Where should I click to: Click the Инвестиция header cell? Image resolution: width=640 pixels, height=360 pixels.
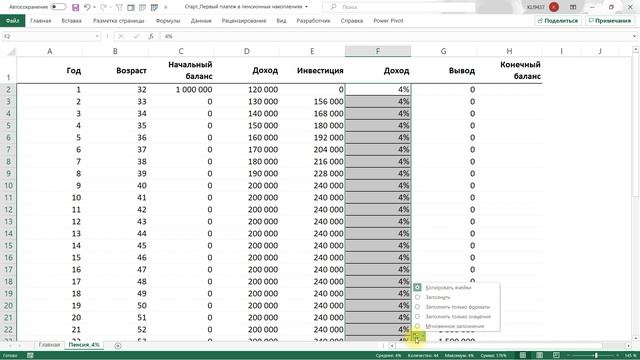pyautogui.click(x=312, y=71)
